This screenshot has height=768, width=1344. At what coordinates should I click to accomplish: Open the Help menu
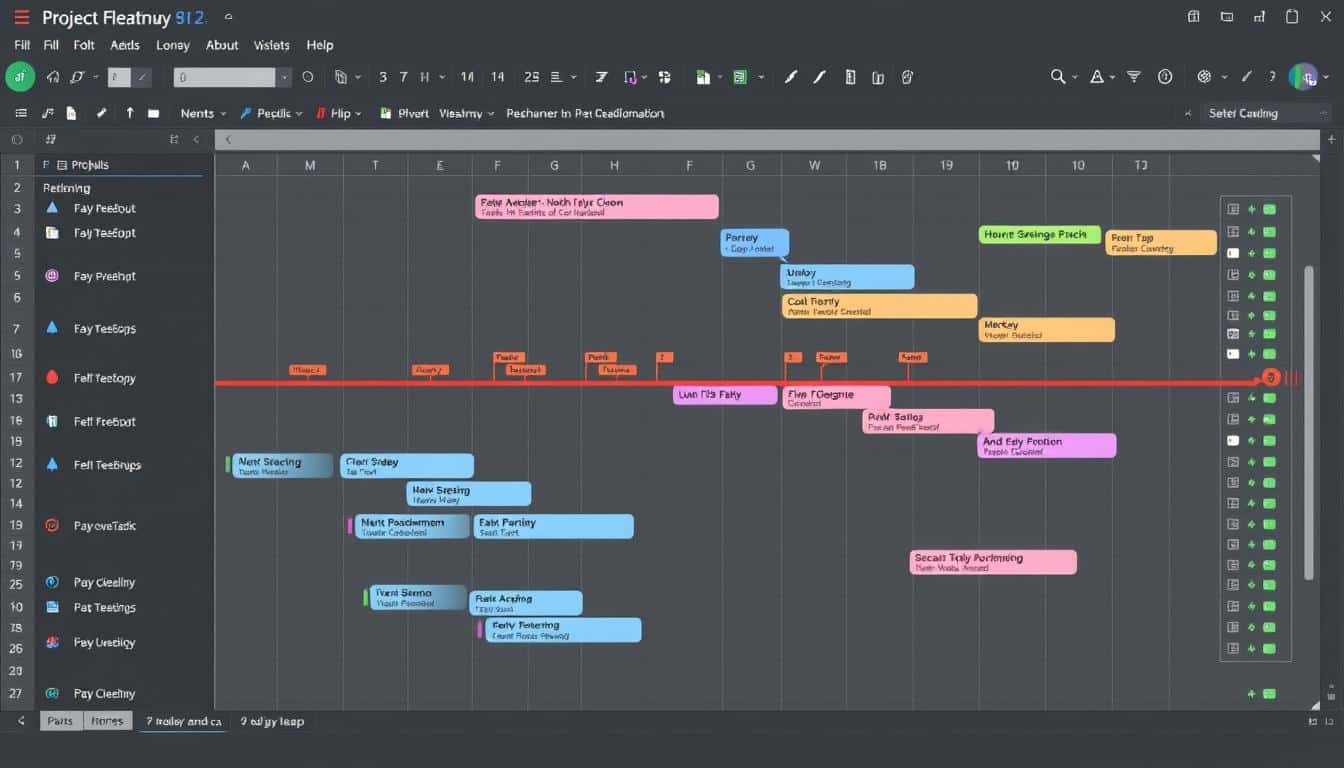point(320,45)
